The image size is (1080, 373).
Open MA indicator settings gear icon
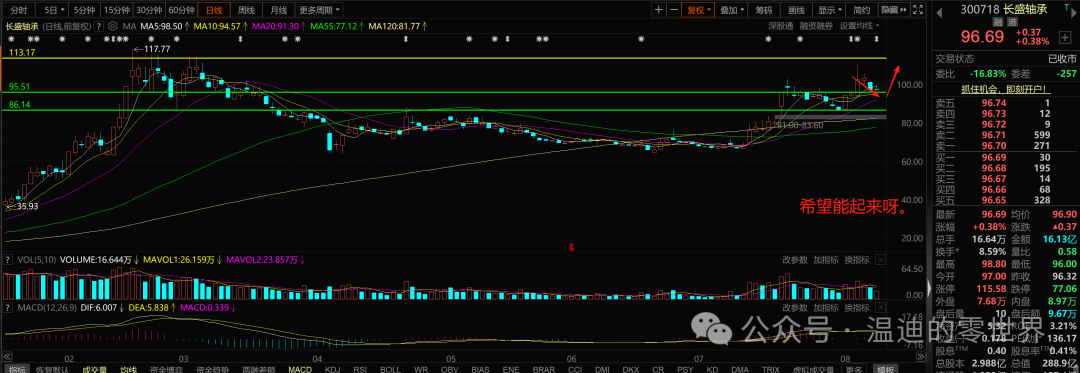coord(112,26)
